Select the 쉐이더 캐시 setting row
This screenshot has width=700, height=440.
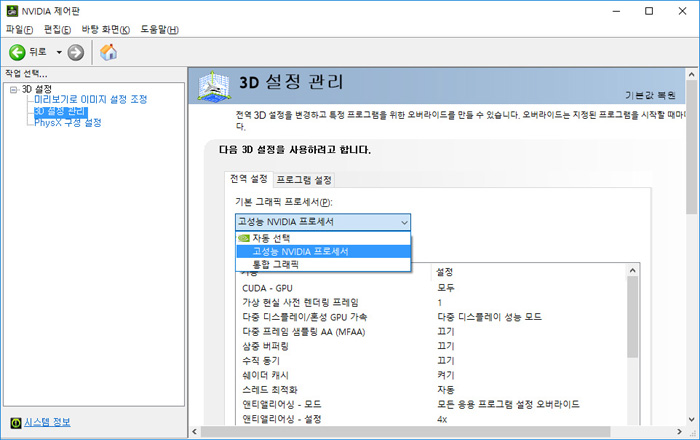[432, 375]
